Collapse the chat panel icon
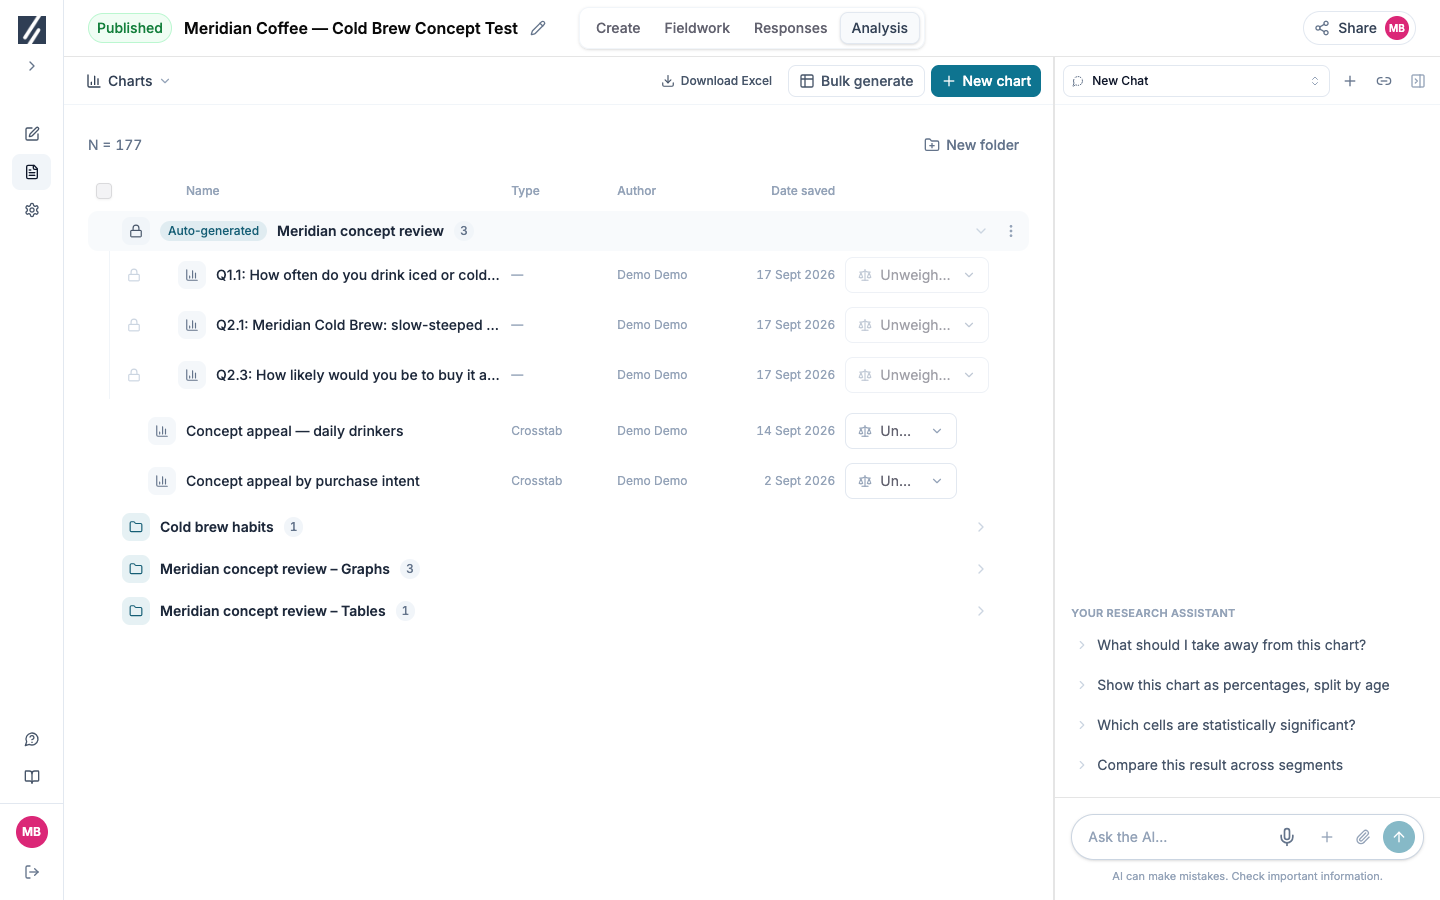This screenshot has height=900, width=1440. click(1418, 81)
